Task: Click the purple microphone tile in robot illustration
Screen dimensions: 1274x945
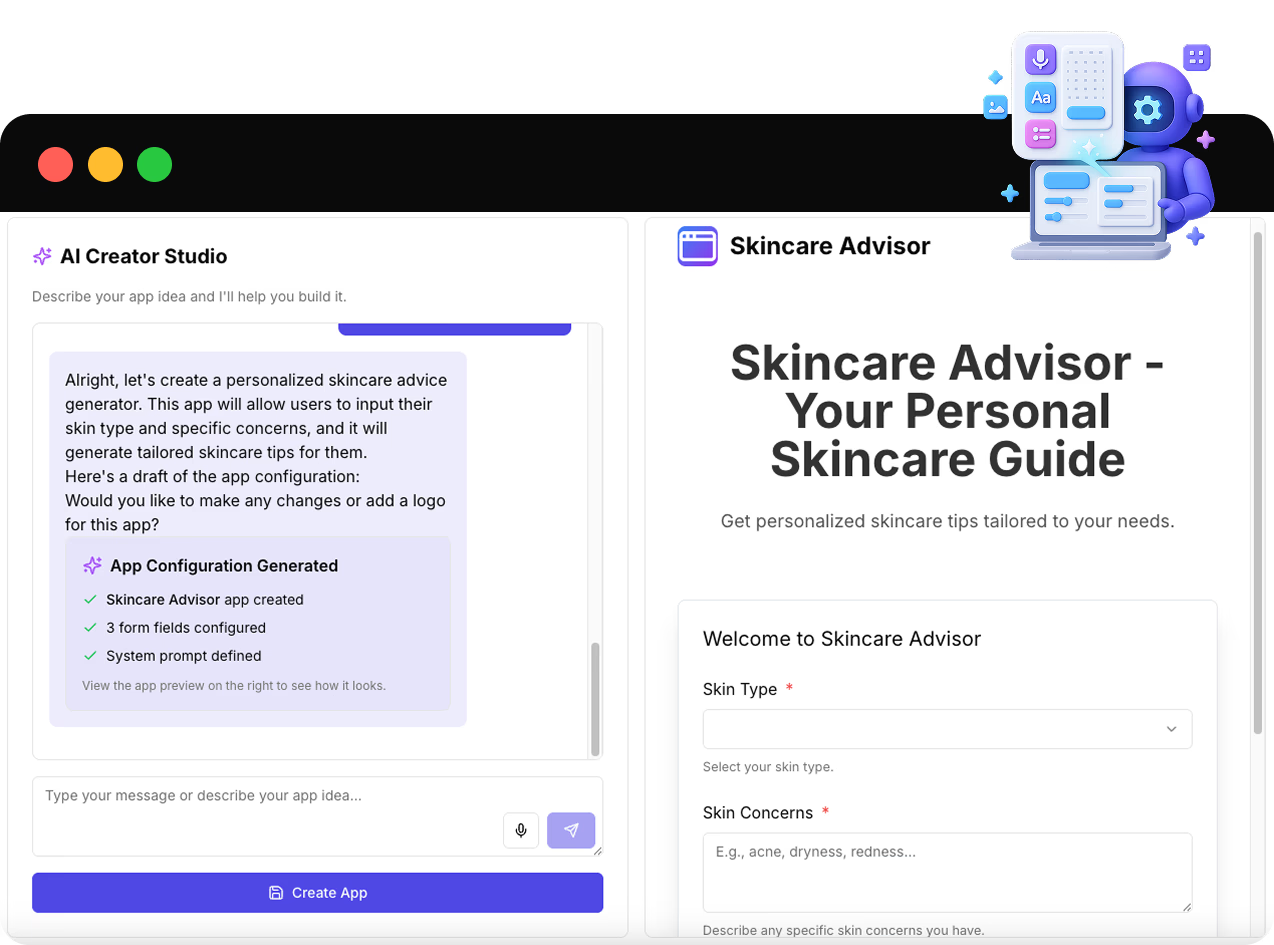Action: (x=1041, y=60)
